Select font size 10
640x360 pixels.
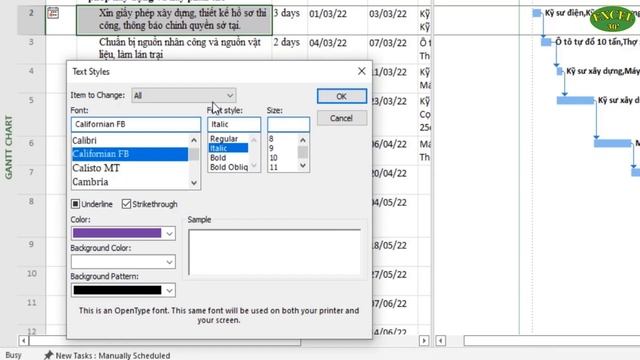[282, 158]
